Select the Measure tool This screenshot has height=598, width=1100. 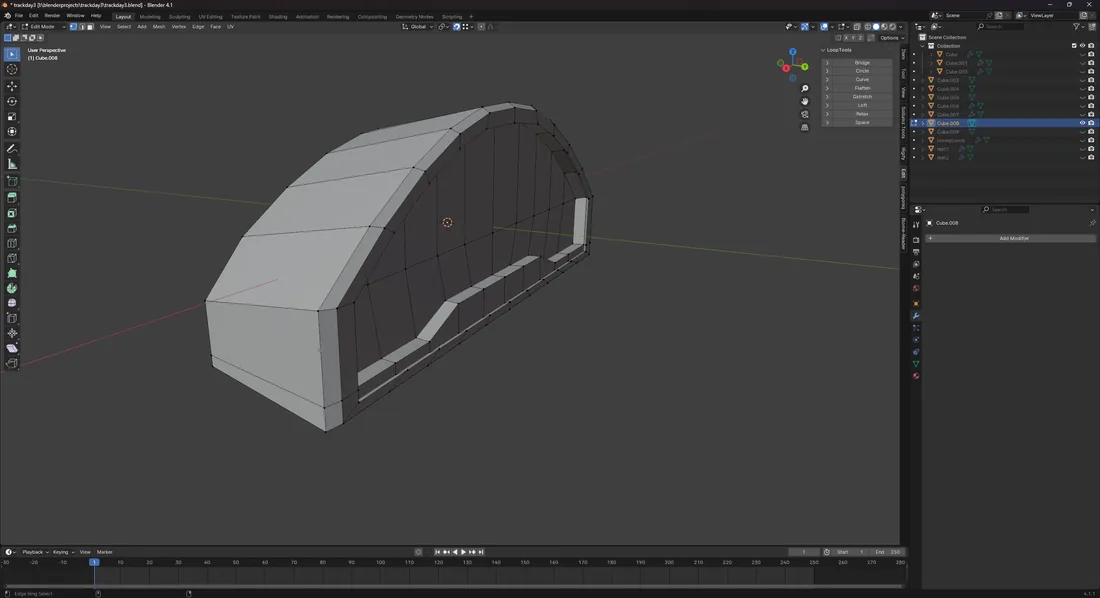coord(12,164)
